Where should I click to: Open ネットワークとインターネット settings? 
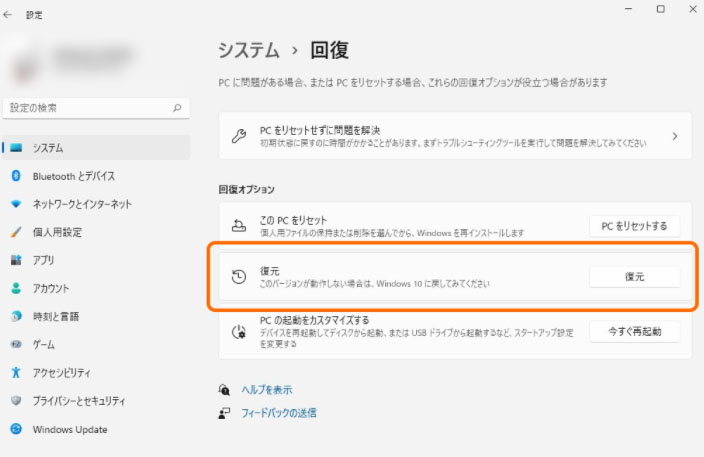[96, 204]
